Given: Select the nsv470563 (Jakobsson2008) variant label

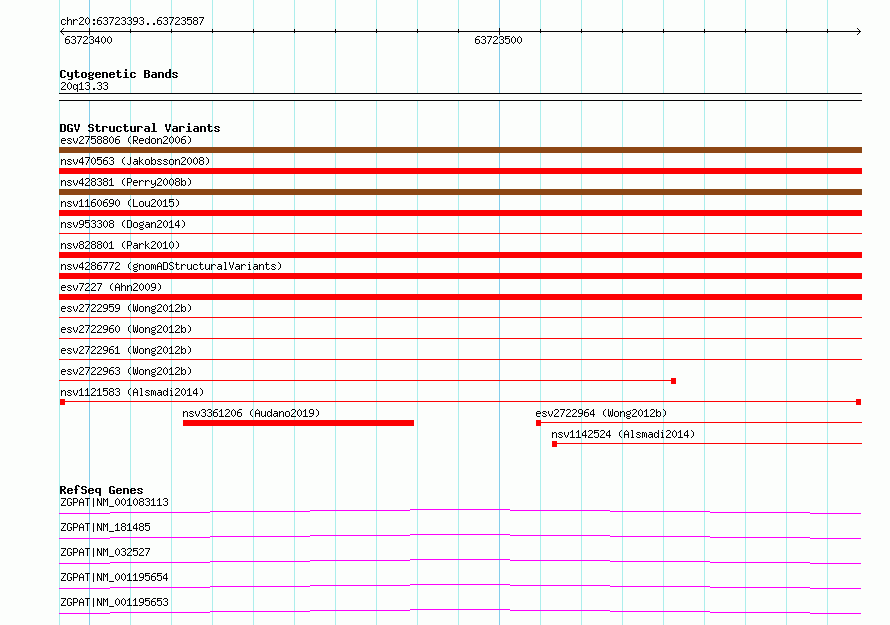Looking at the screenshot, I should (x=135, y=161).
